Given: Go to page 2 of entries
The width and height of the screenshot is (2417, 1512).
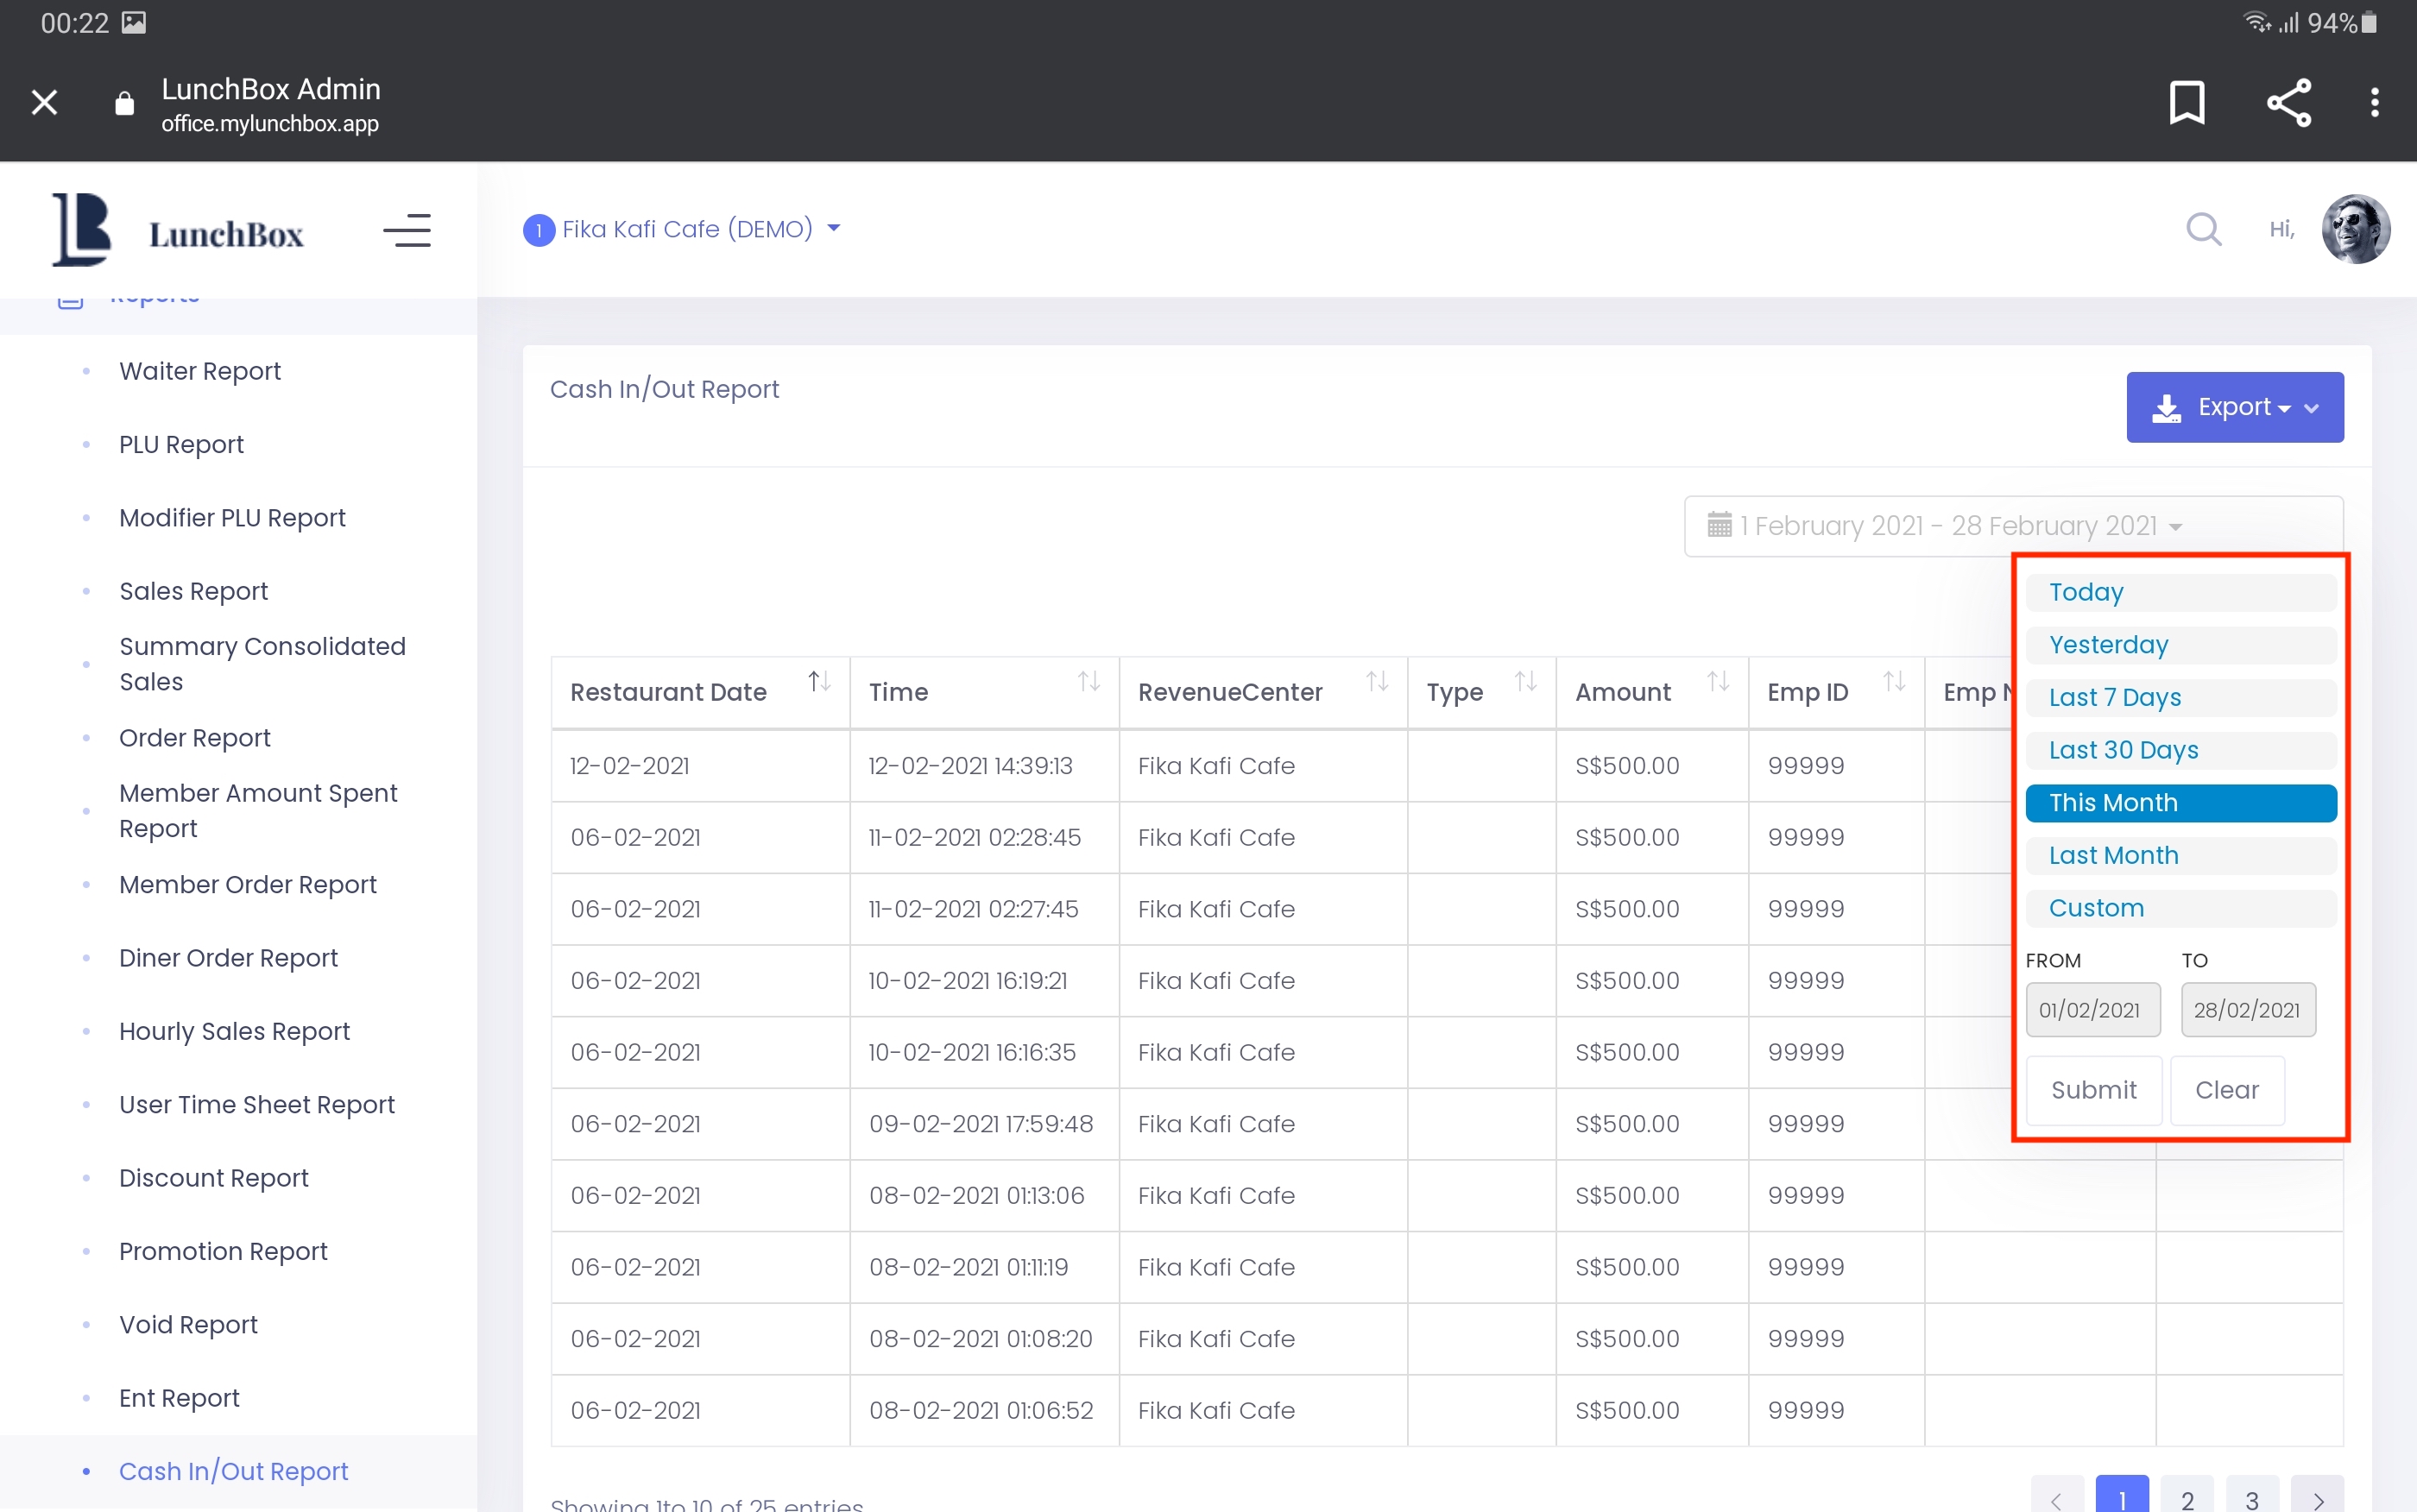Looking at the screenshot, I should click(x=2187, y=1497).
